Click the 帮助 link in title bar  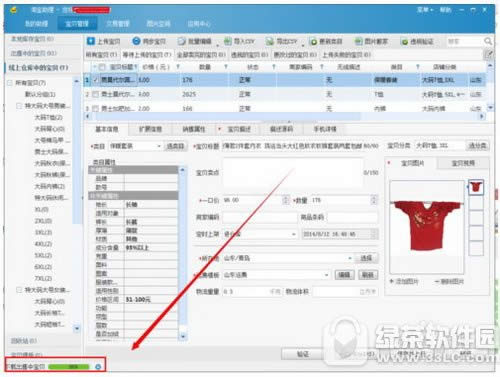pos(445,10)
